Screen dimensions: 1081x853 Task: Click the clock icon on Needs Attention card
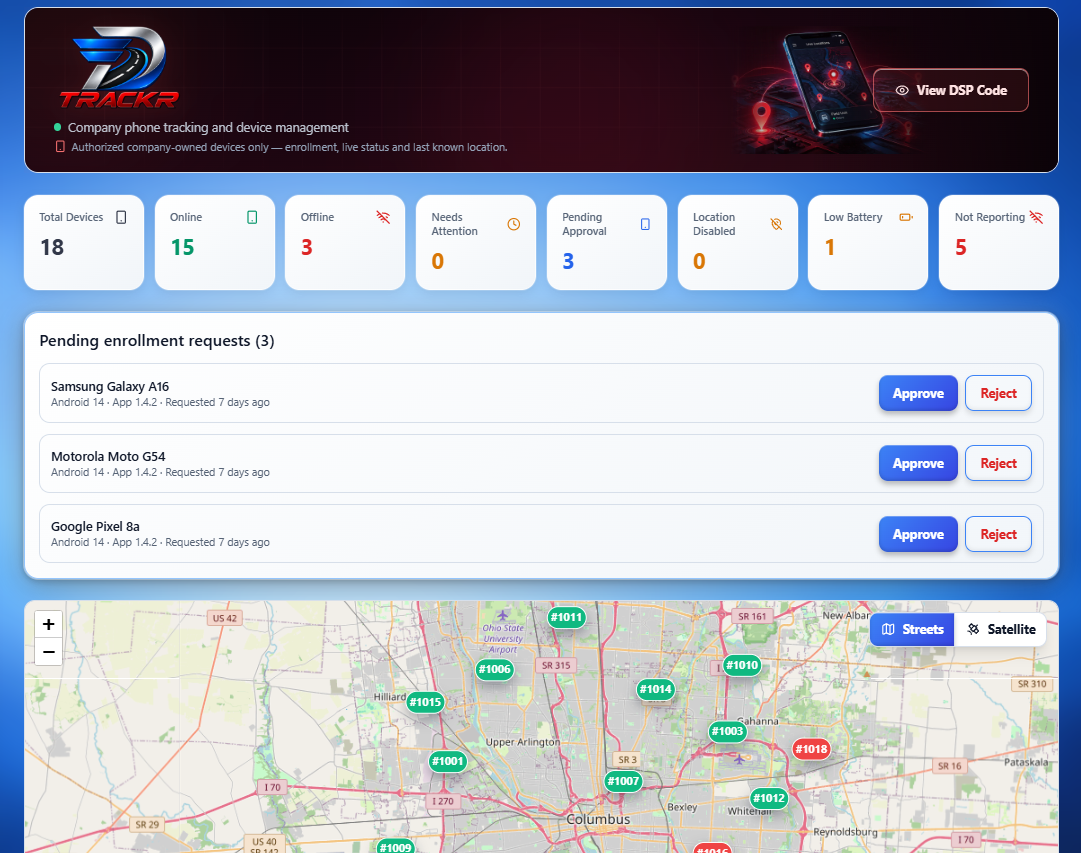[514, 224]
